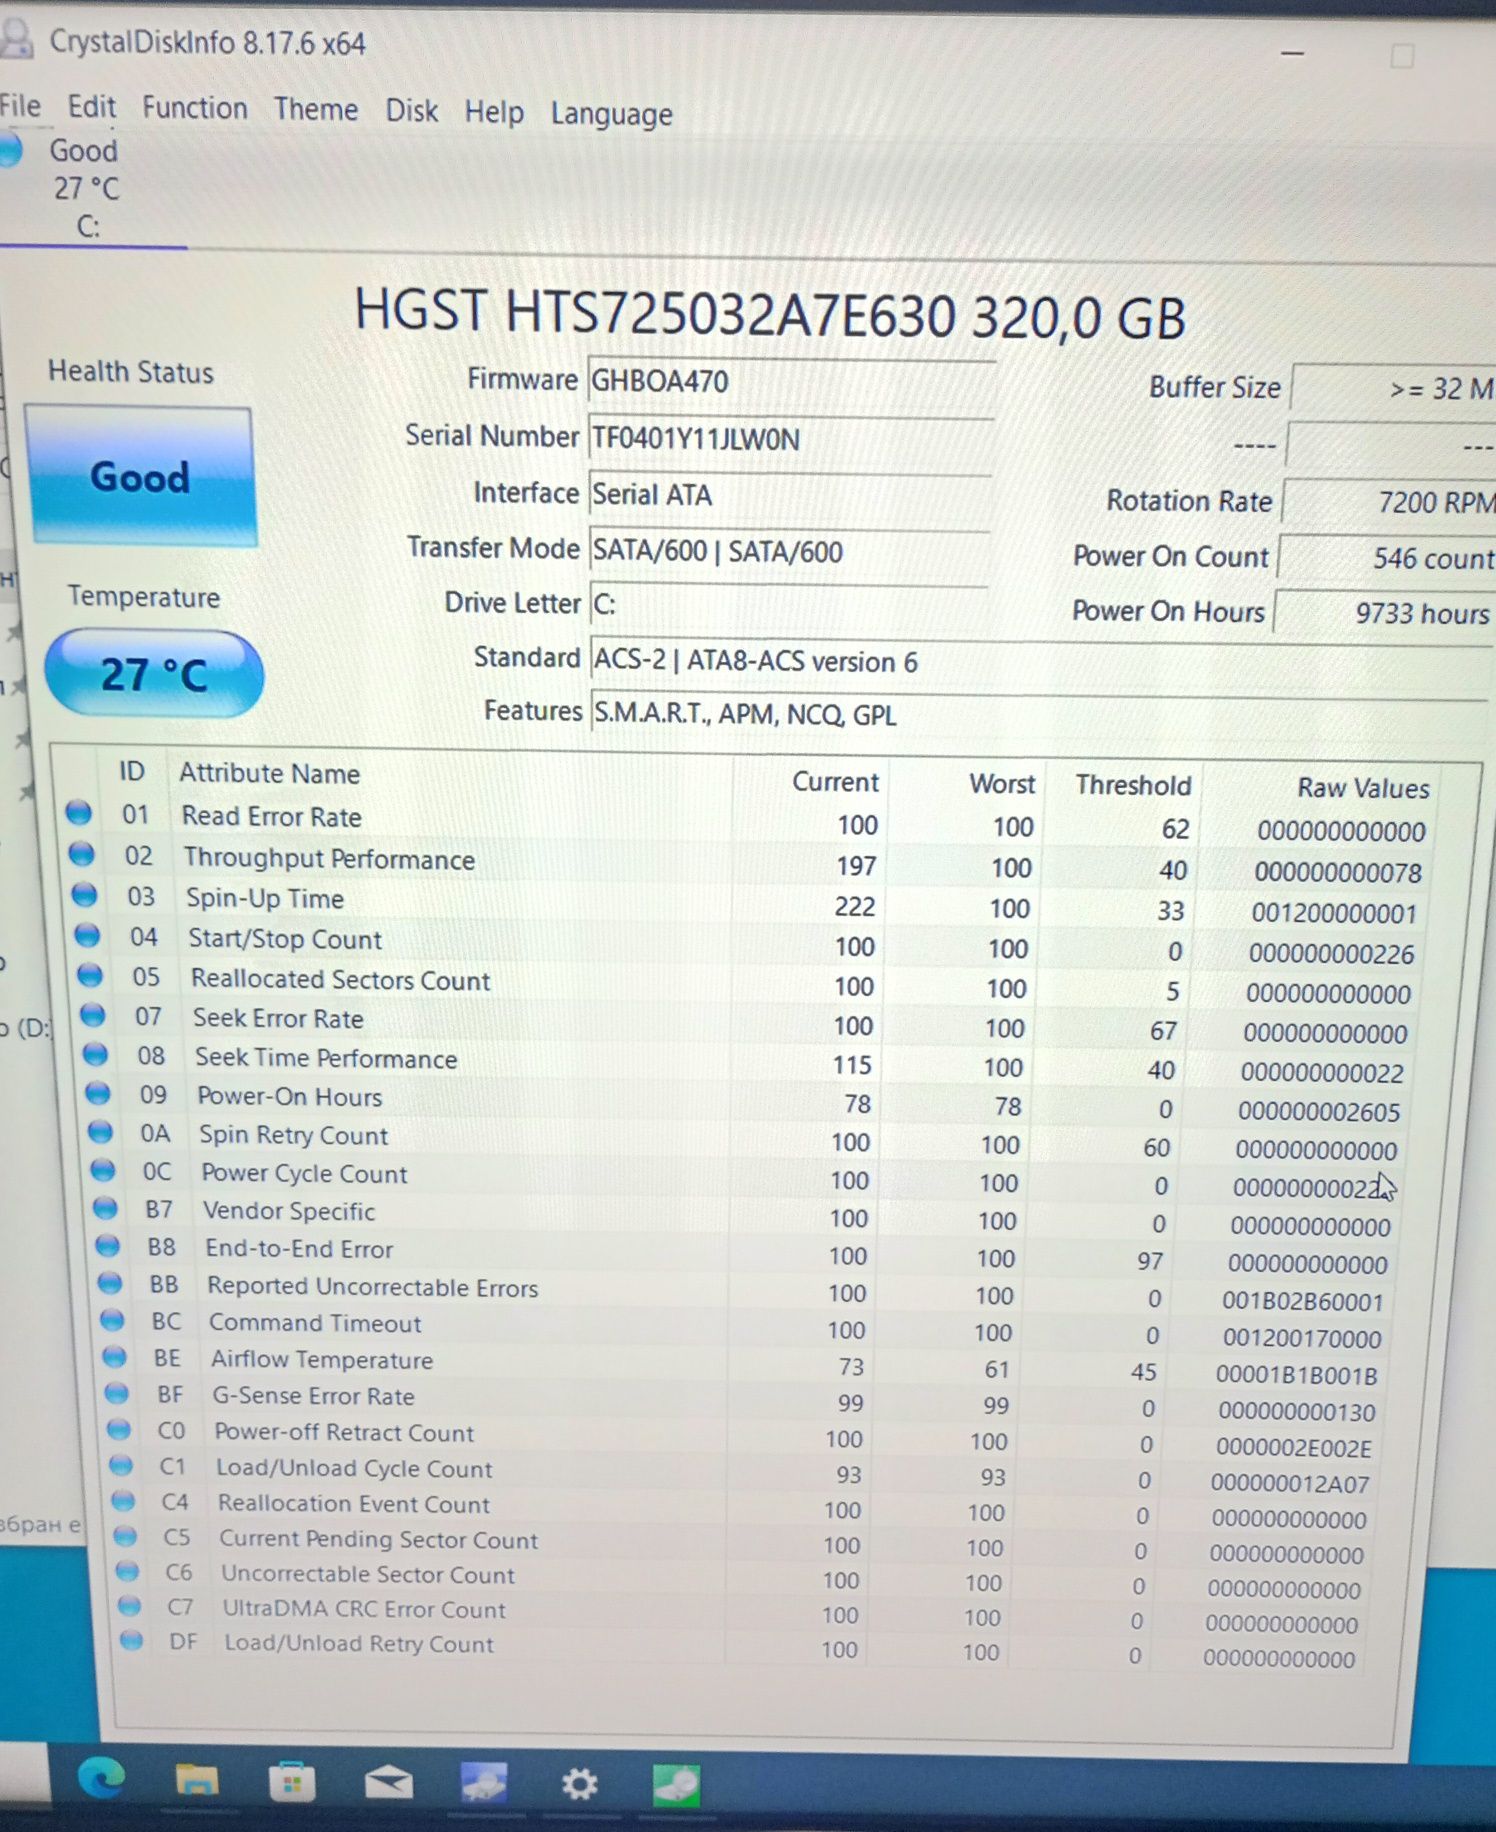Click the Serial Number field
Image resolution: width=1496 pixels, height=1832 pixels.
coord(790,439)
